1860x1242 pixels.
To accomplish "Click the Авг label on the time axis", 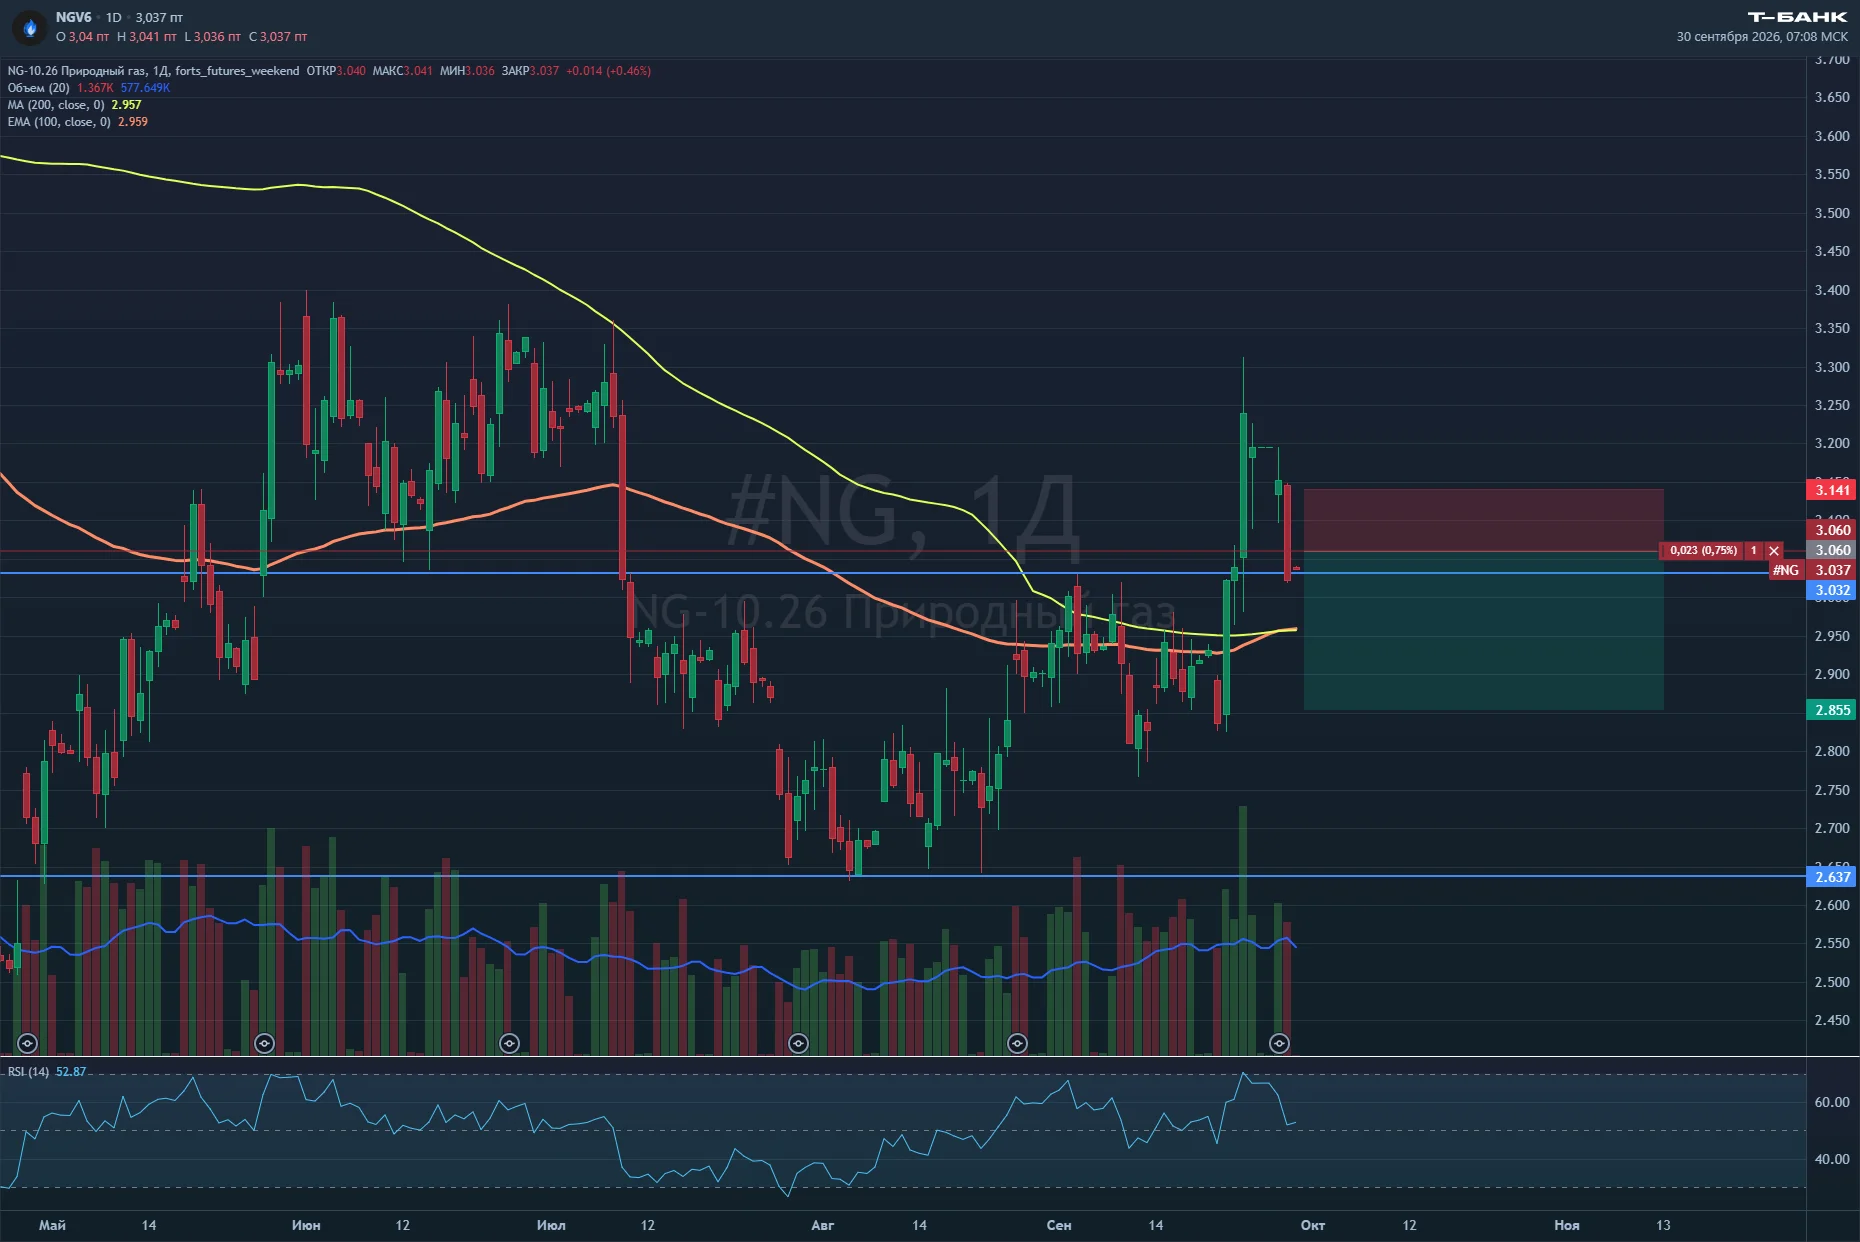I will tap(822, 1225).
